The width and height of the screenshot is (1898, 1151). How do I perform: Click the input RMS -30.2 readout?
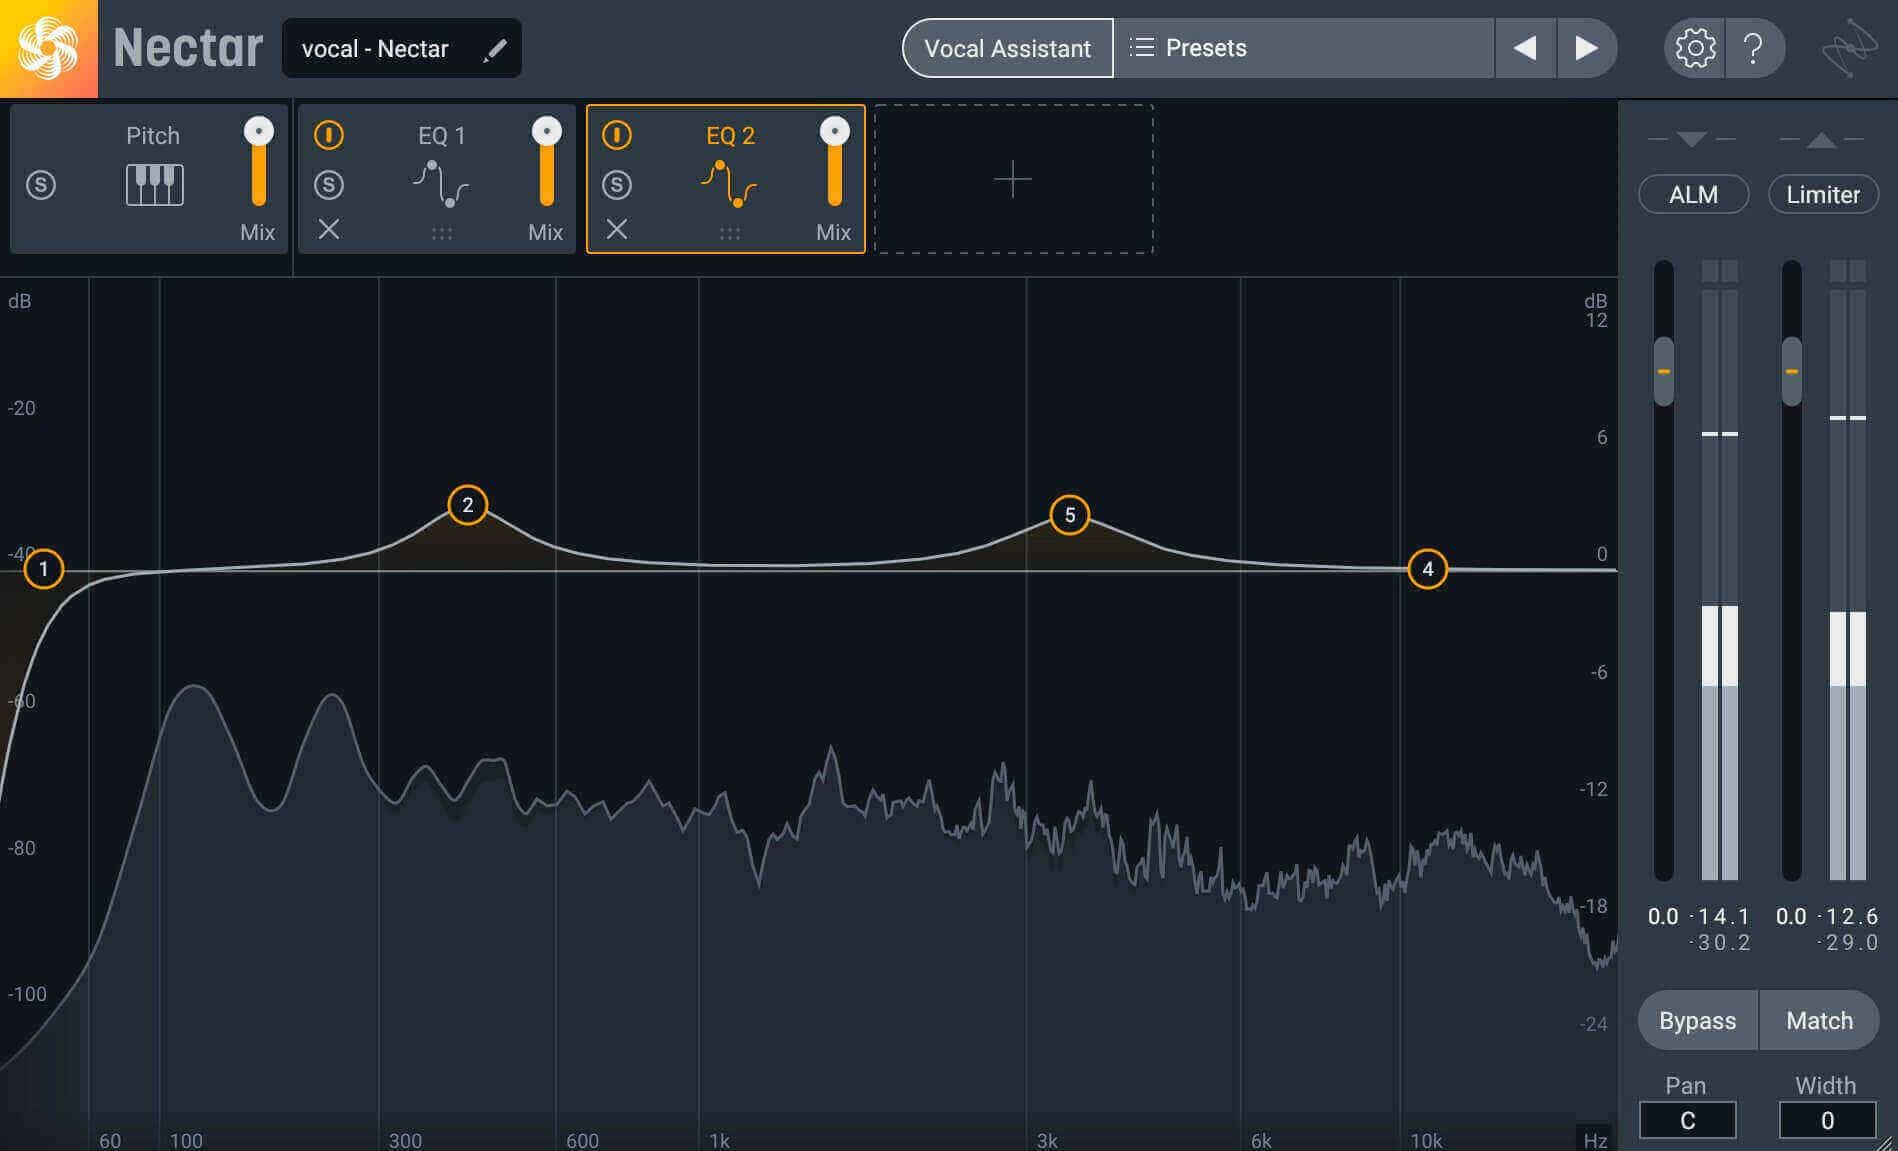1721,943
